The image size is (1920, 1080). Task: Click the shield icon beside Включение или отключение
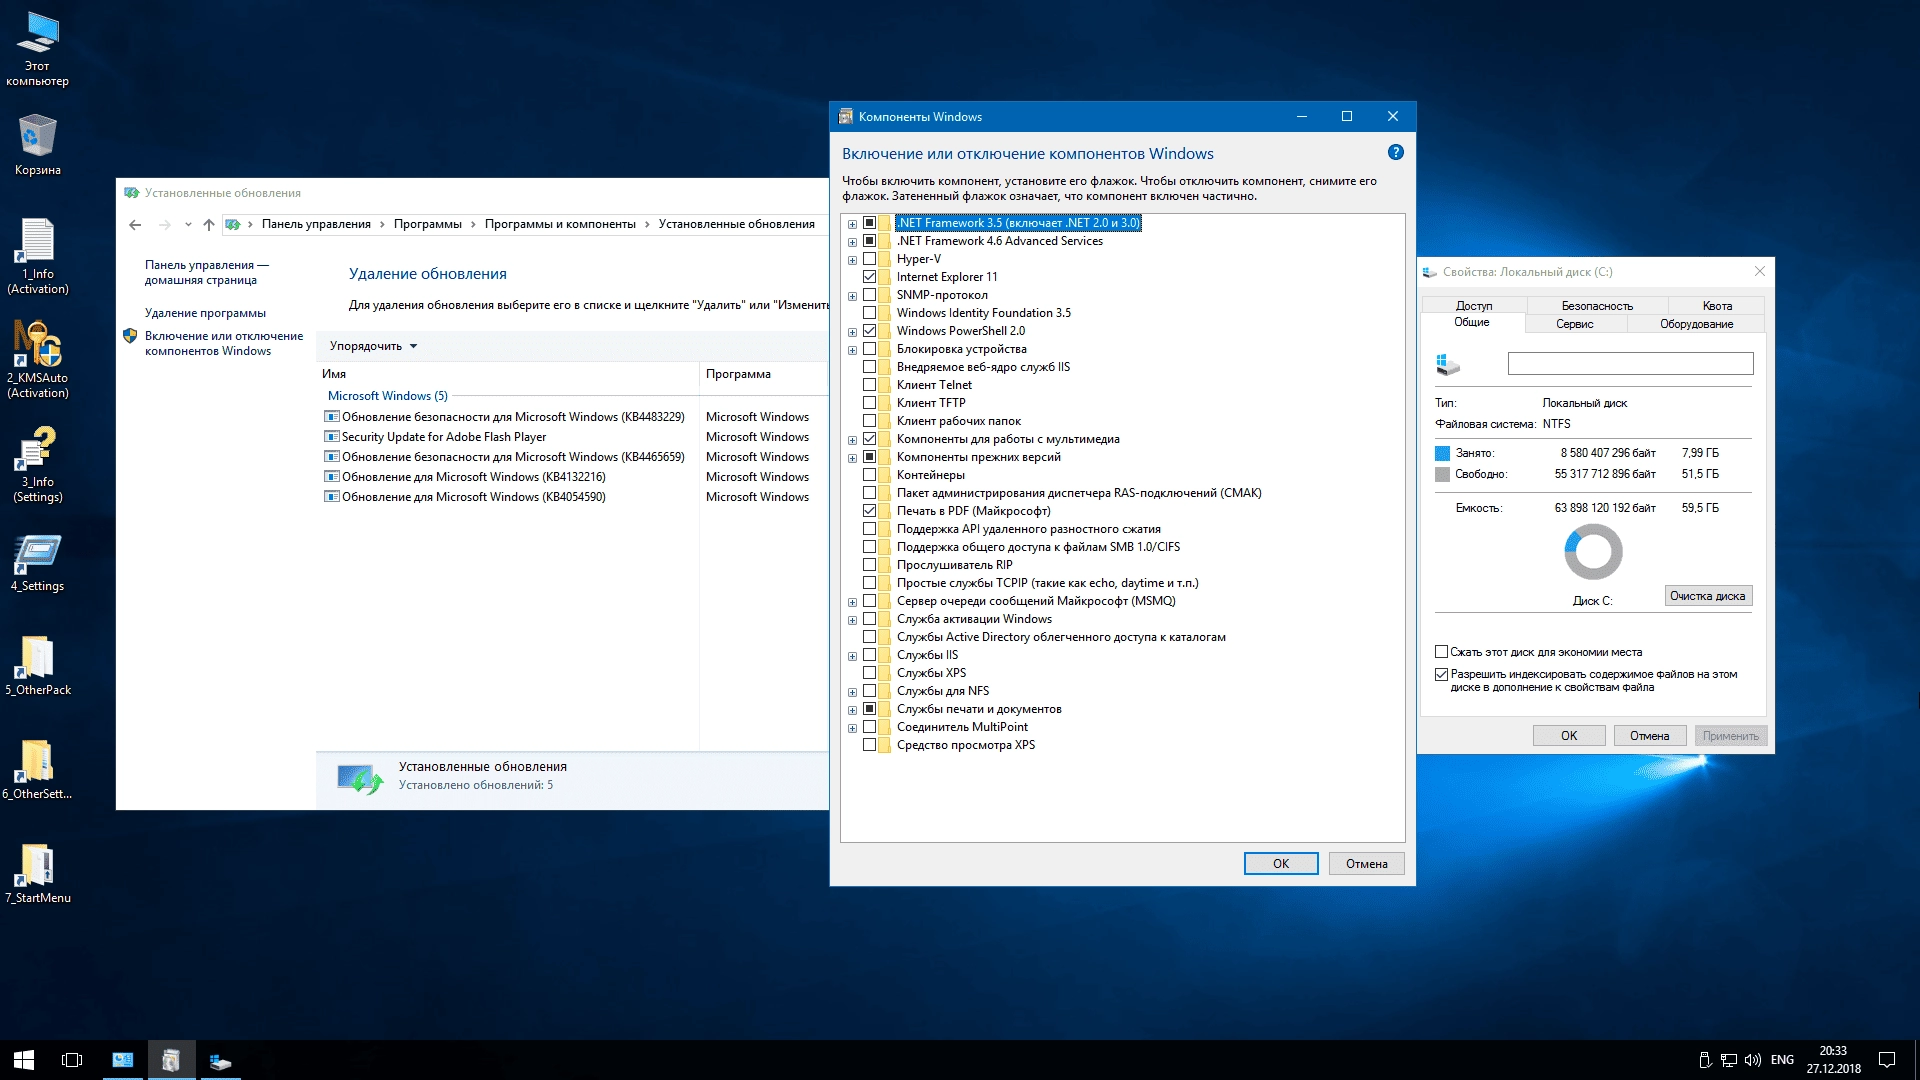(x=130, y=337)
